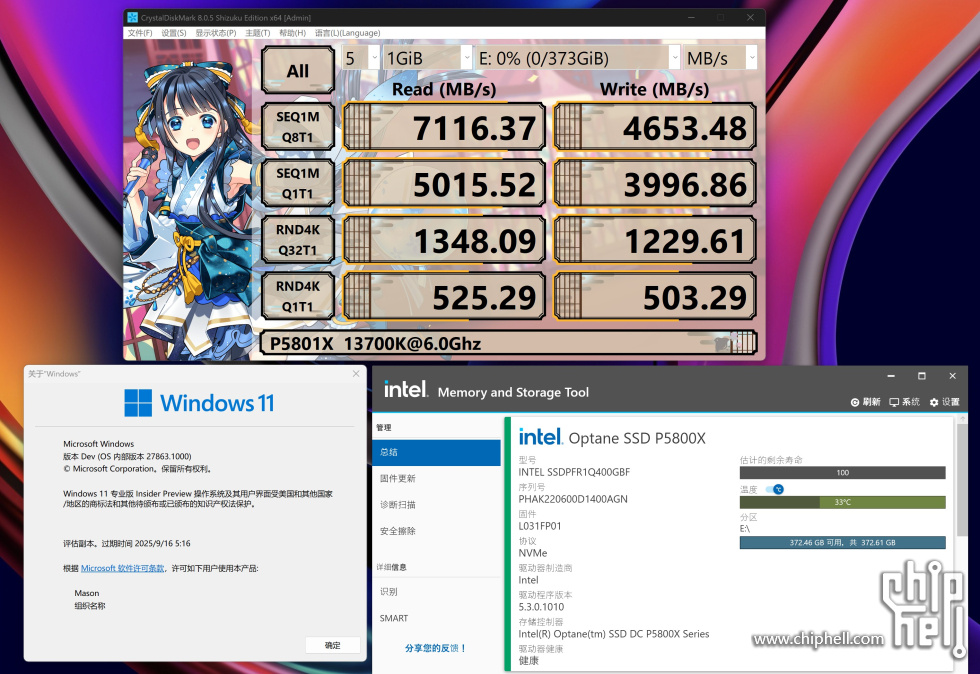Open the 帮助(H) help menu
The image size is (980, 674).
292,33
